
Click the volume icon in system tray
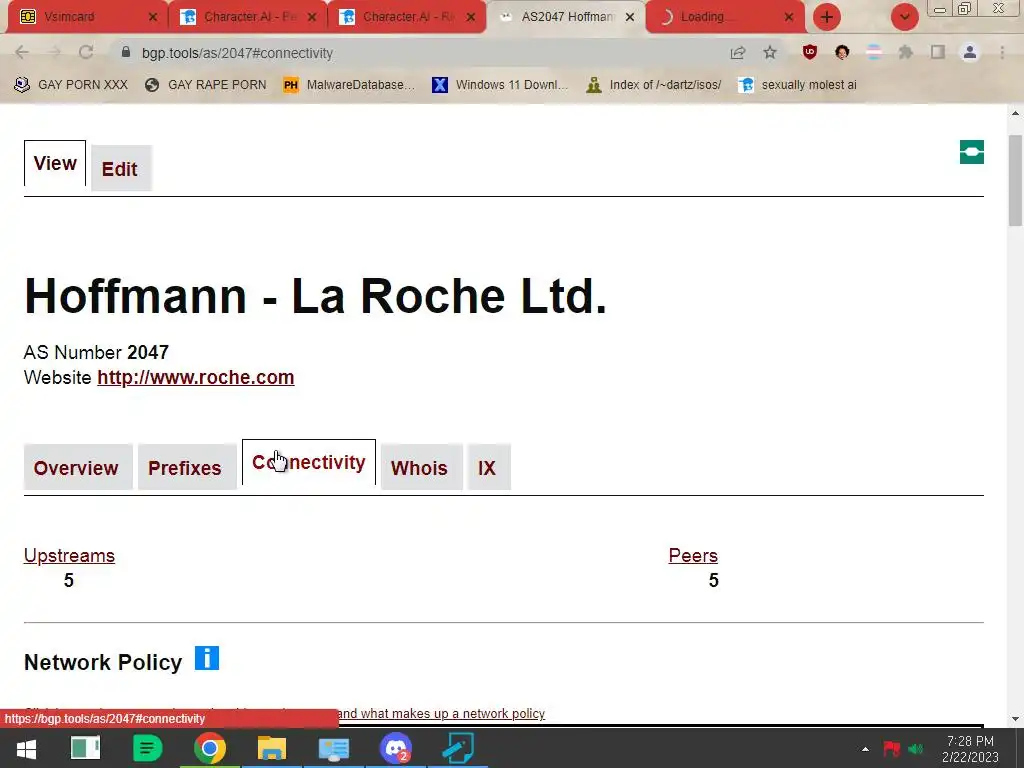tap(916, 749)
